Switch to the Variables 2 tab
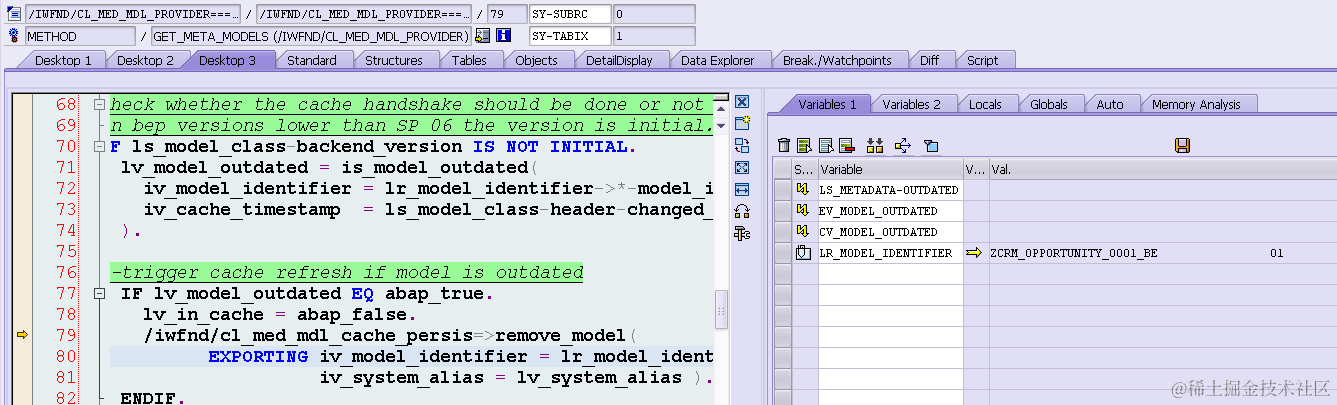1337x405 pixels. 911,104
